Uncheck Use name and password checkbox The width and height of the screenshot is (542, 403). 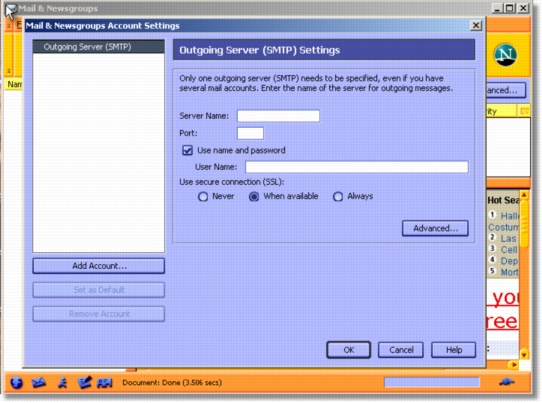pos(187,150)
